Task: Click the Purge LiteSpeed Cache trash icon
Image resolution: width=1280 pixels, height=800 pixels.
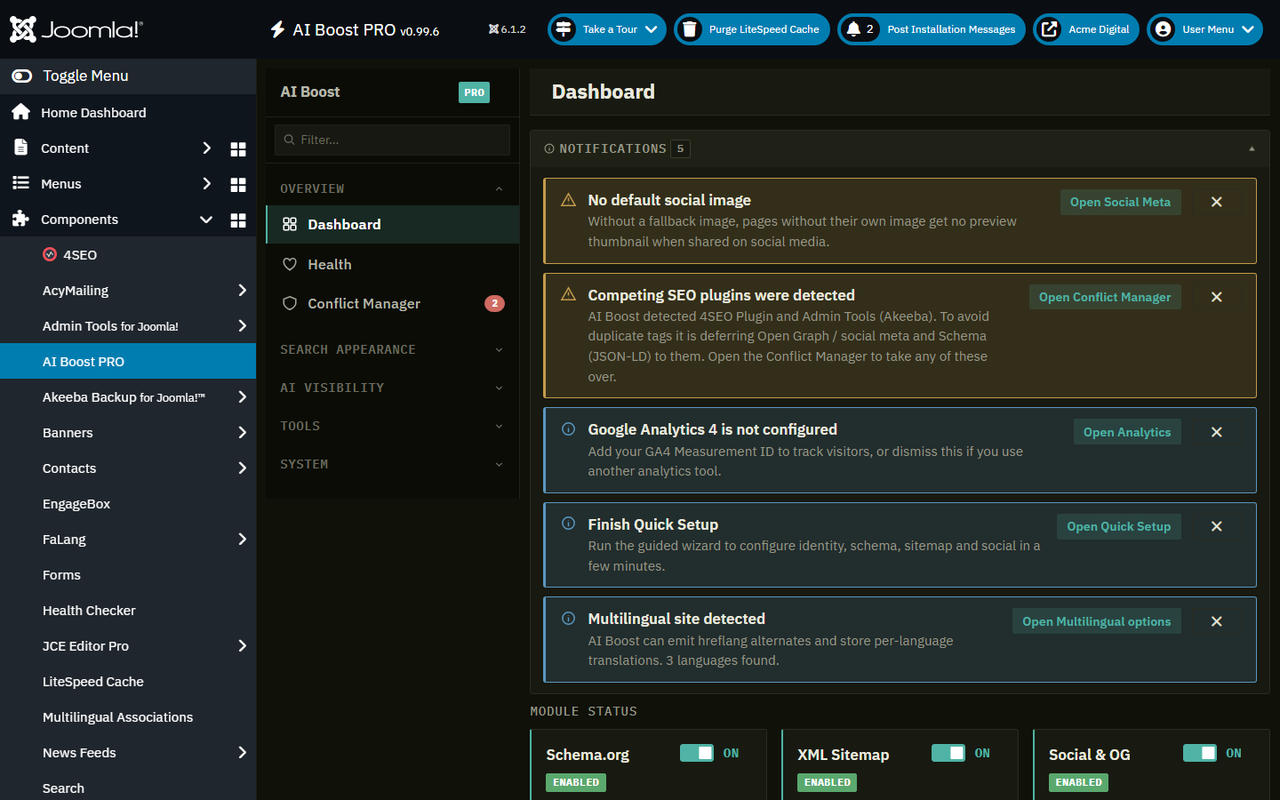Action: coord(690,29)
